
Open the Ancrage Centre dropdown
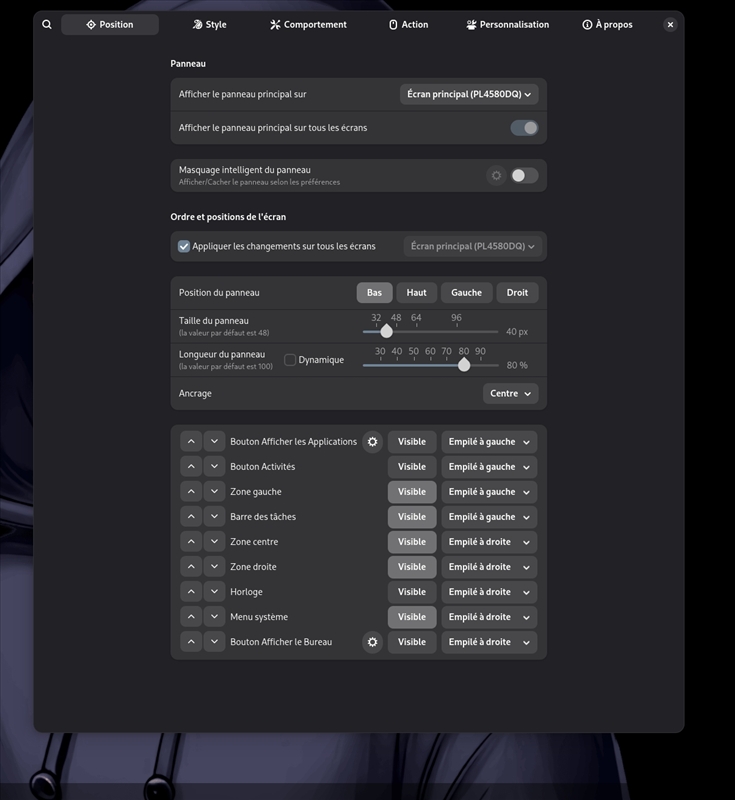pos(510,394)
